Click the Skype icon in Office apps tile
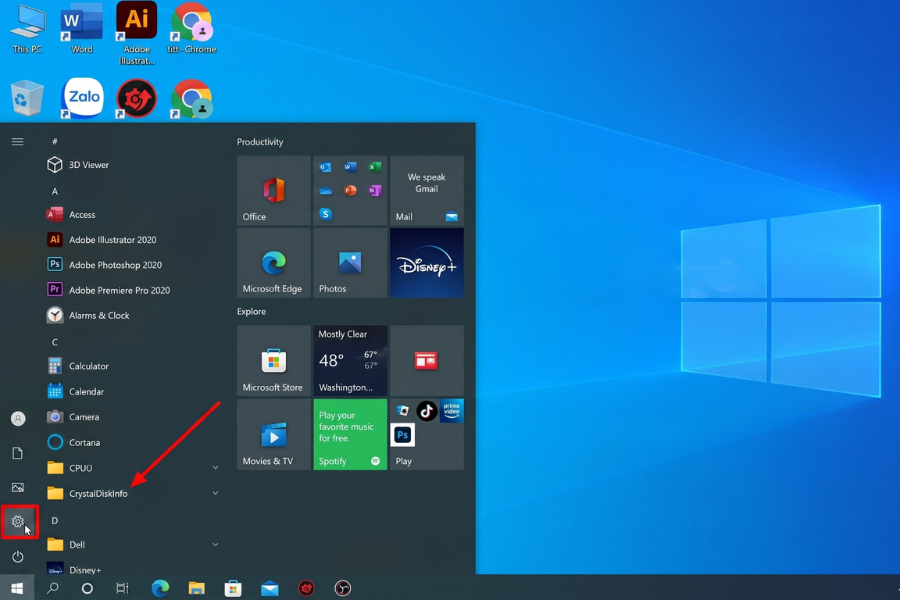The height and width of the screenshot is (600, 900). 325,214
